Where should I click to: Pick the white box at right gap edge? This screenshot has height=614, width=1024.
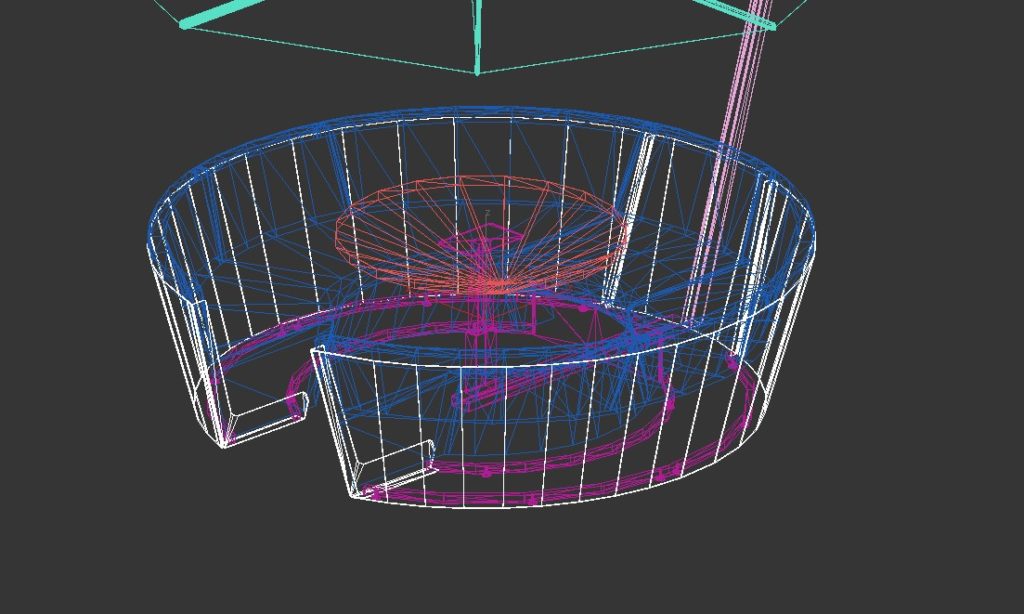[398, 463]
